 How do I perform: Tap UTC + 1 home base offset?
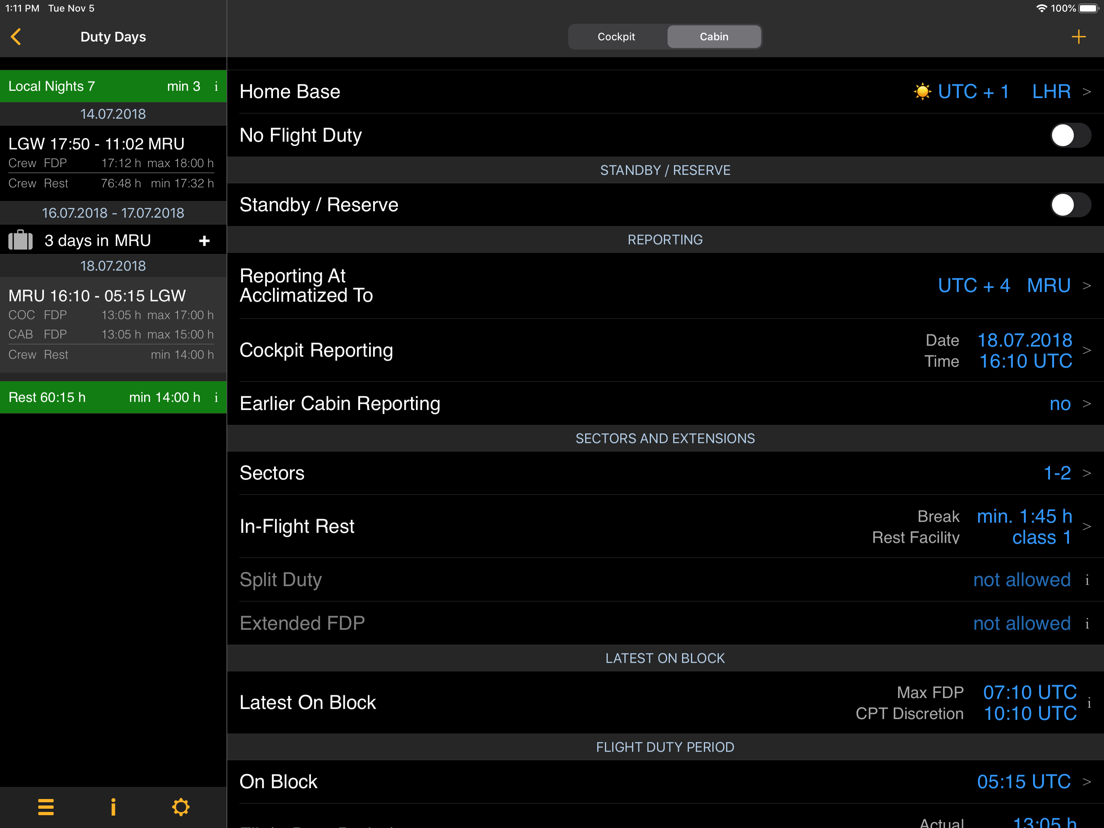(973, 92)
